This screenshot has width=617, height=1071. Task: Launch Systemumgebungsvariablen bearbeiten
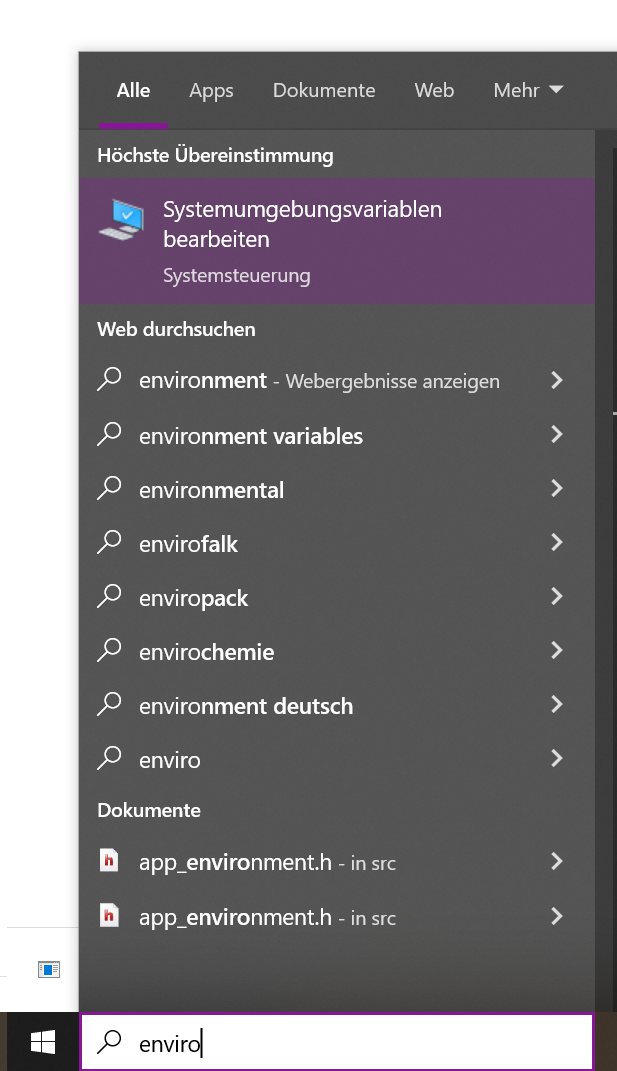302,222
